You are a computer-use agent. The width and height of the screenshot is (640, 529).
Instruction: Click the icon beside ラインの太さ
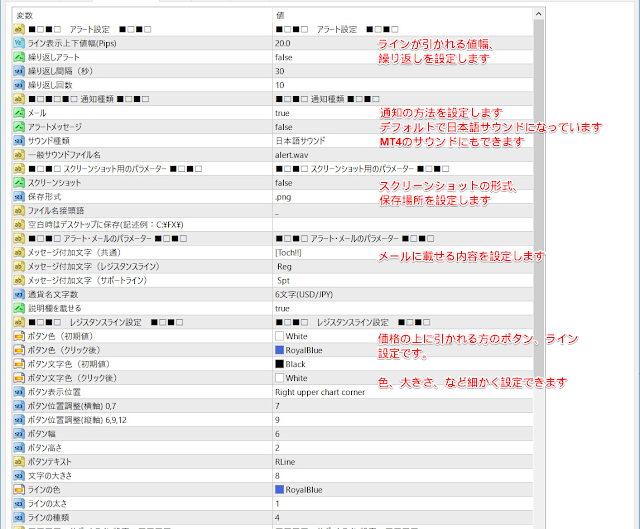(19, 504)
